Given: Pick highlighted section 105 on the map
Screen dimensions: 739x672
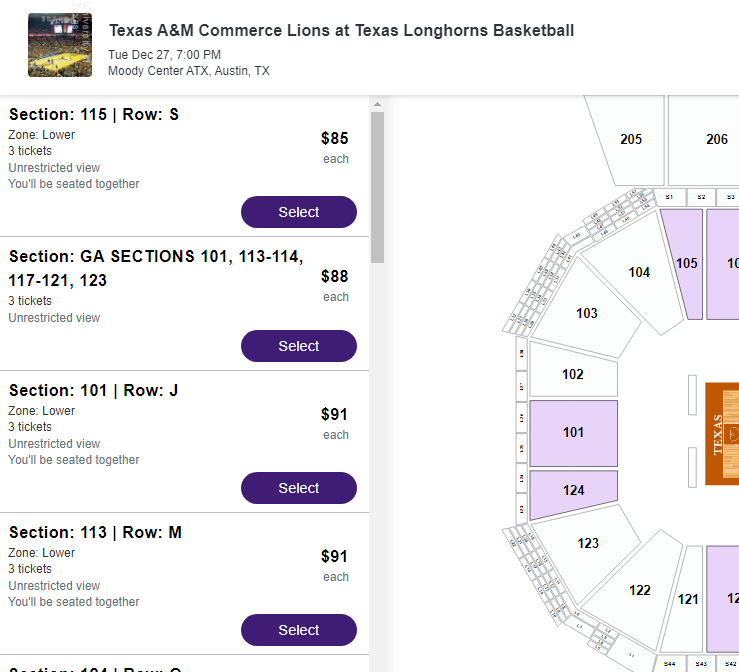Looking at the screenshot, I should click(x=686, y=264).
